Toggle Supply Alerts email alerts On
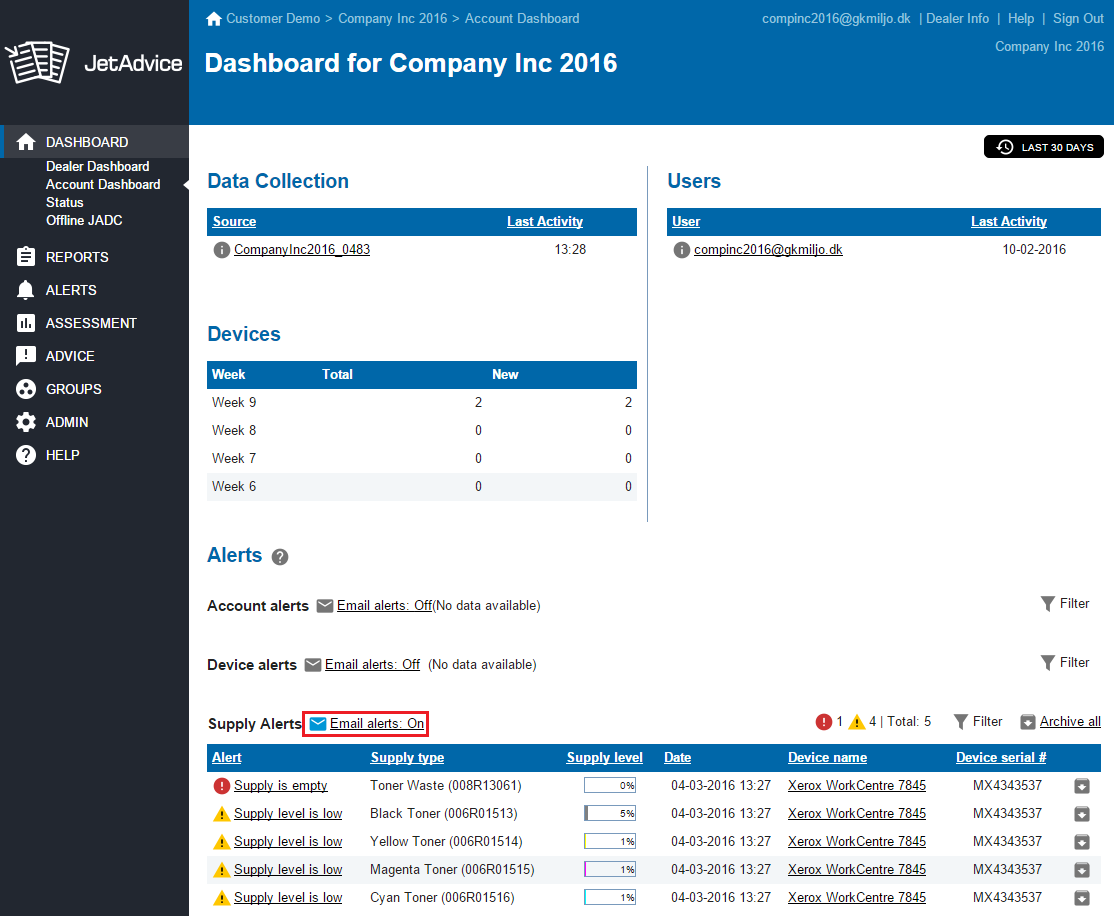The image size is (1114, 916). [x=376, y=724]
